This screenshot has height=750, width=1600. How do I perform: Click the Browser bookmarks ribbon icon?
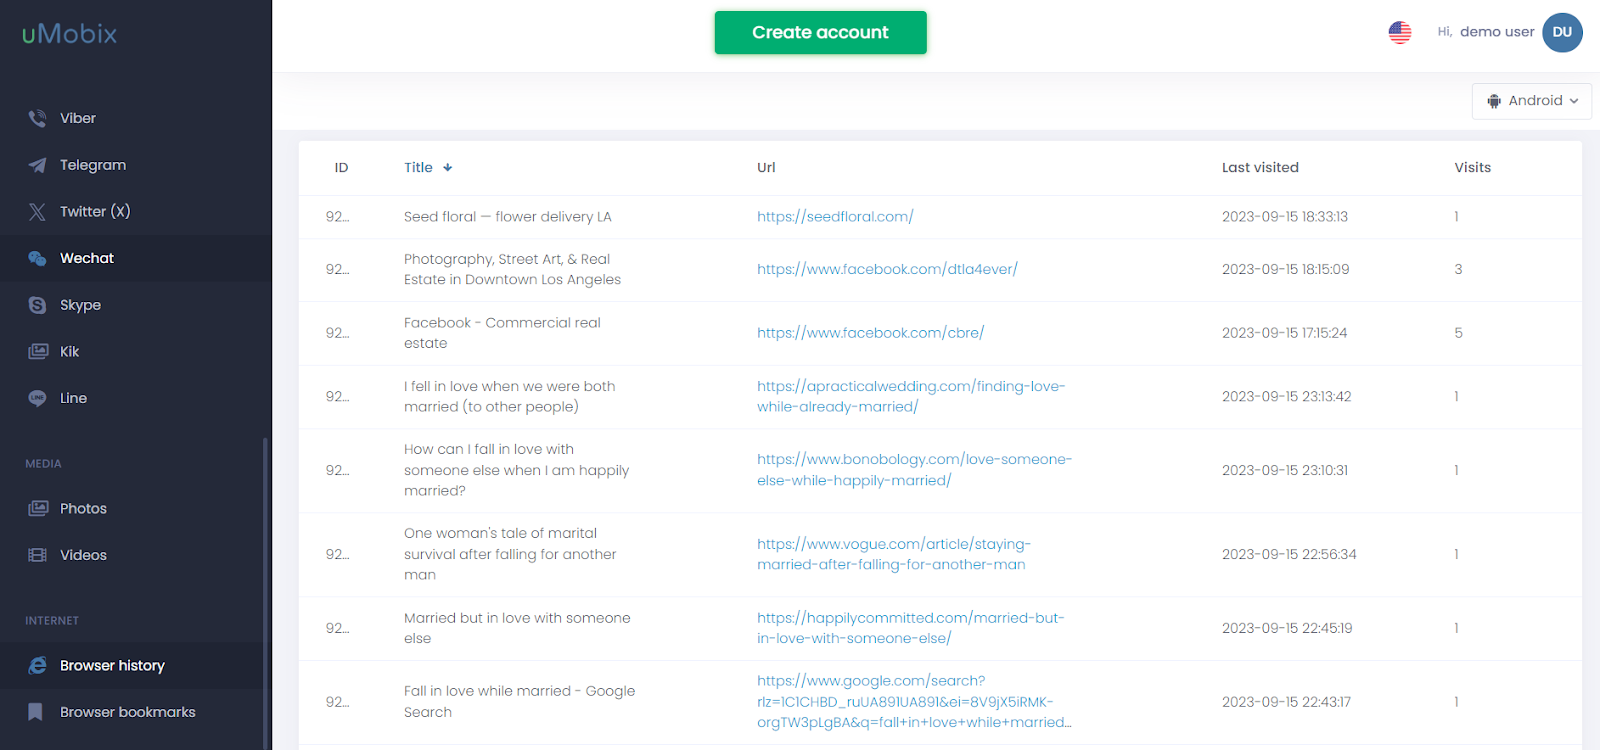click(36, 712)
